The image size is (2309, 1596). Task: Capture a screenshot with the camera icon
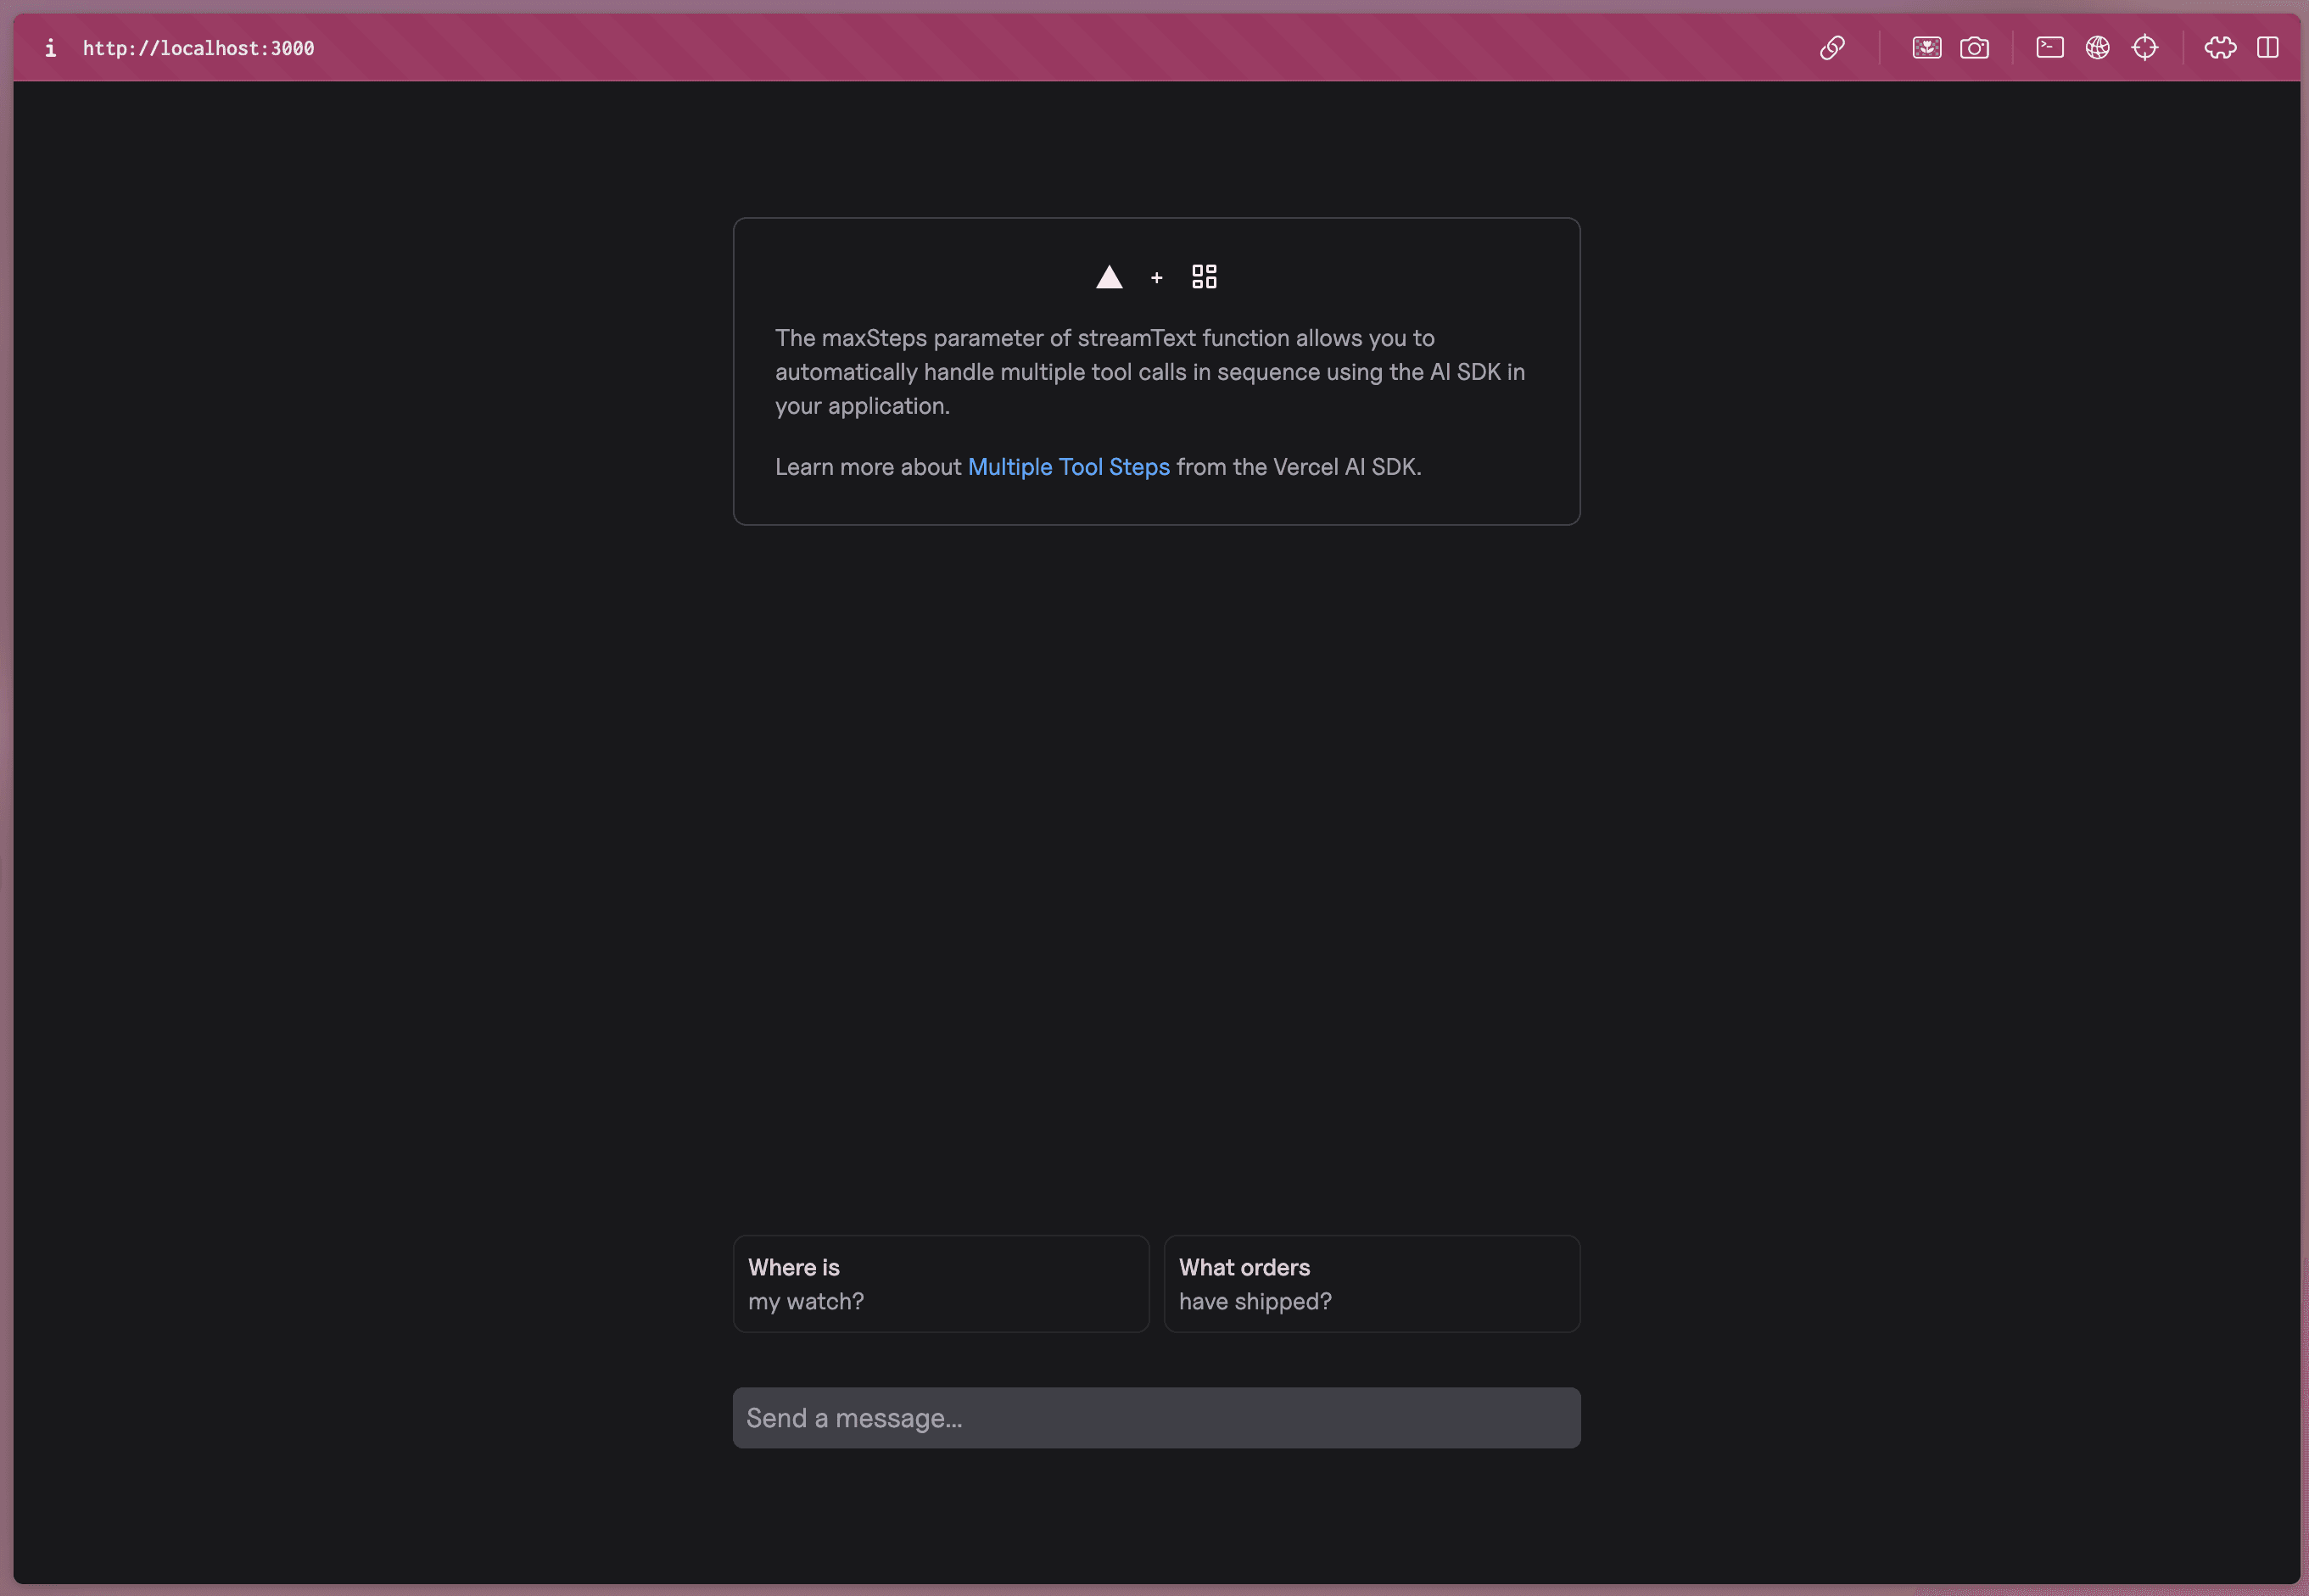click(1975, 47)
